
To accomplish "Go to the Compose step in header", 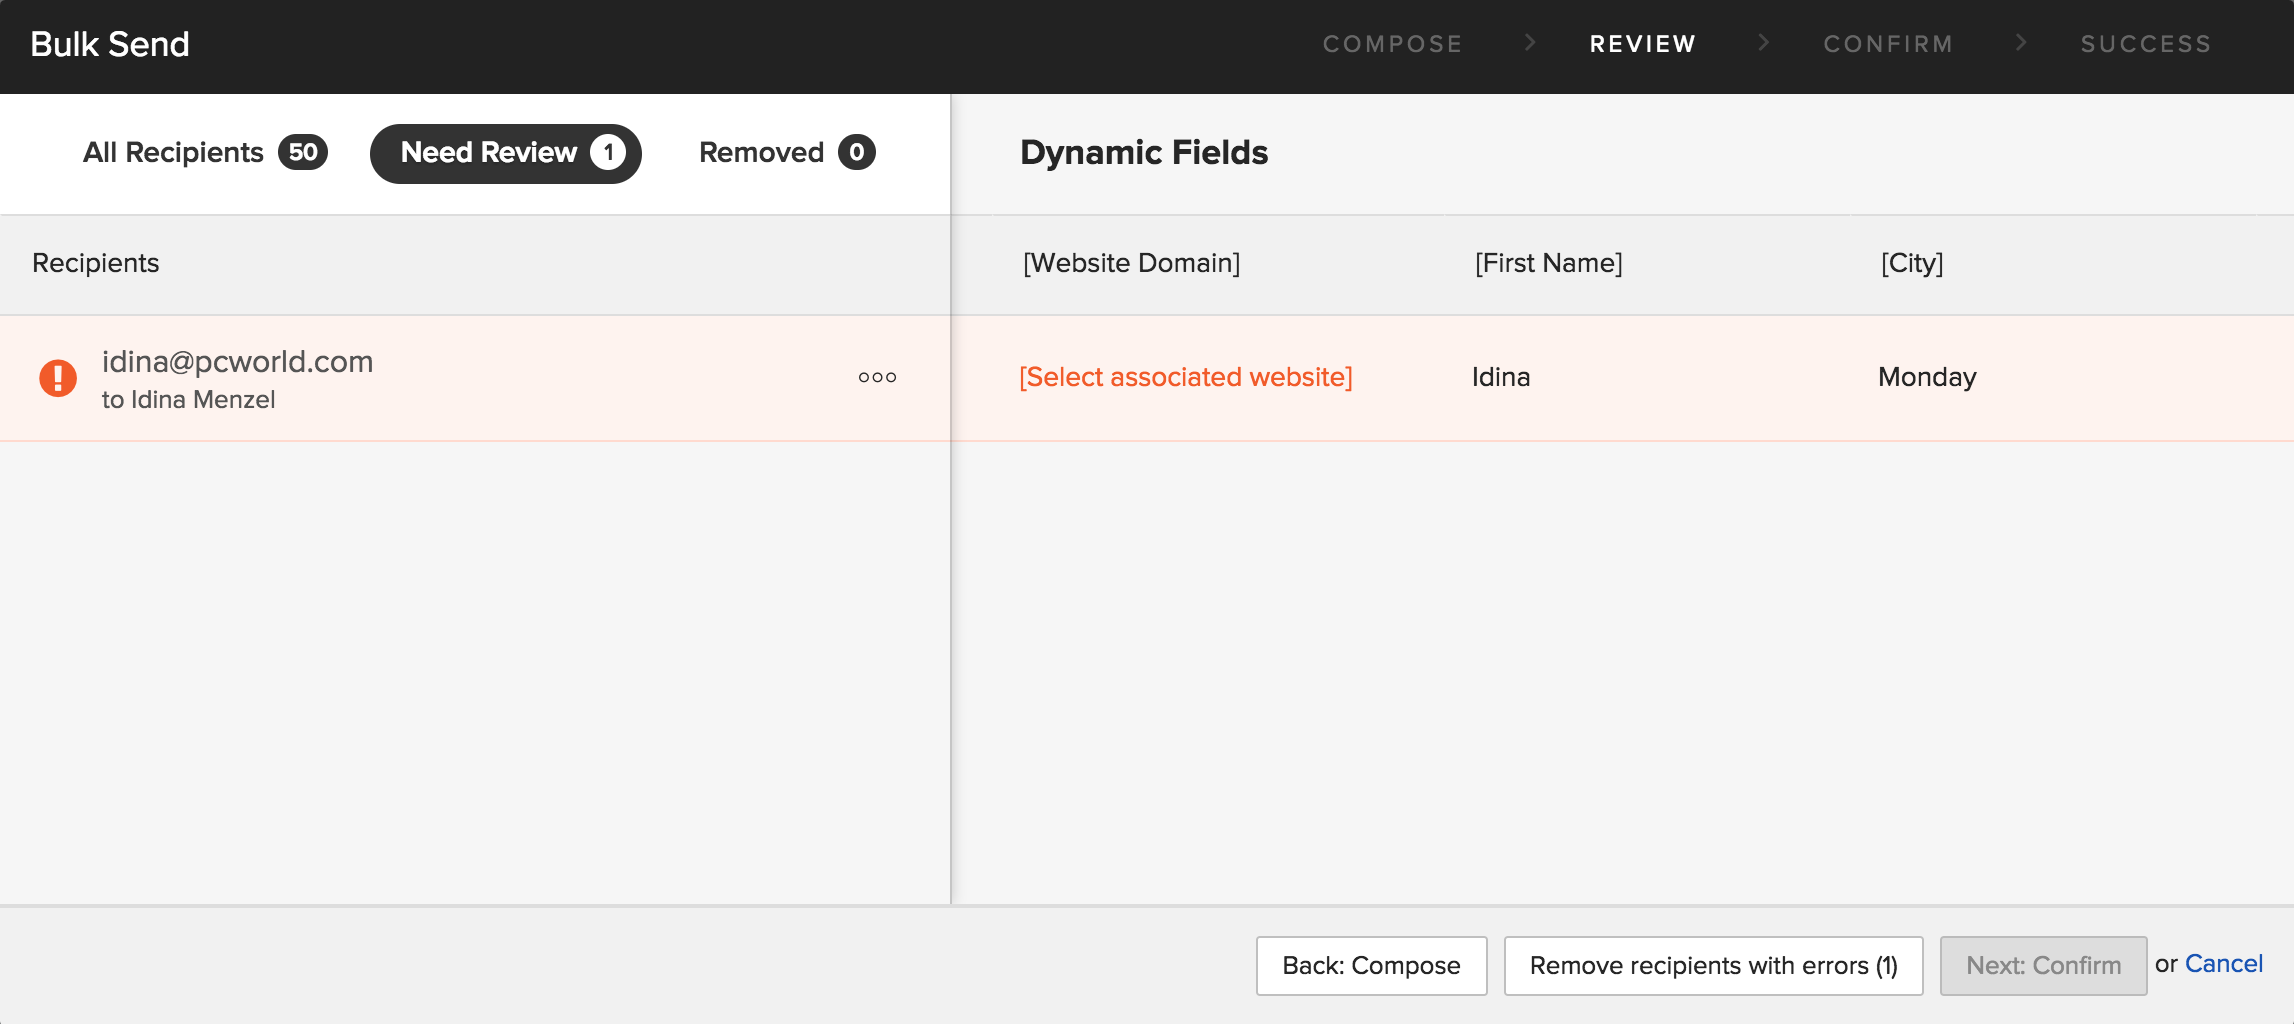I will (x=1393, y=44).
